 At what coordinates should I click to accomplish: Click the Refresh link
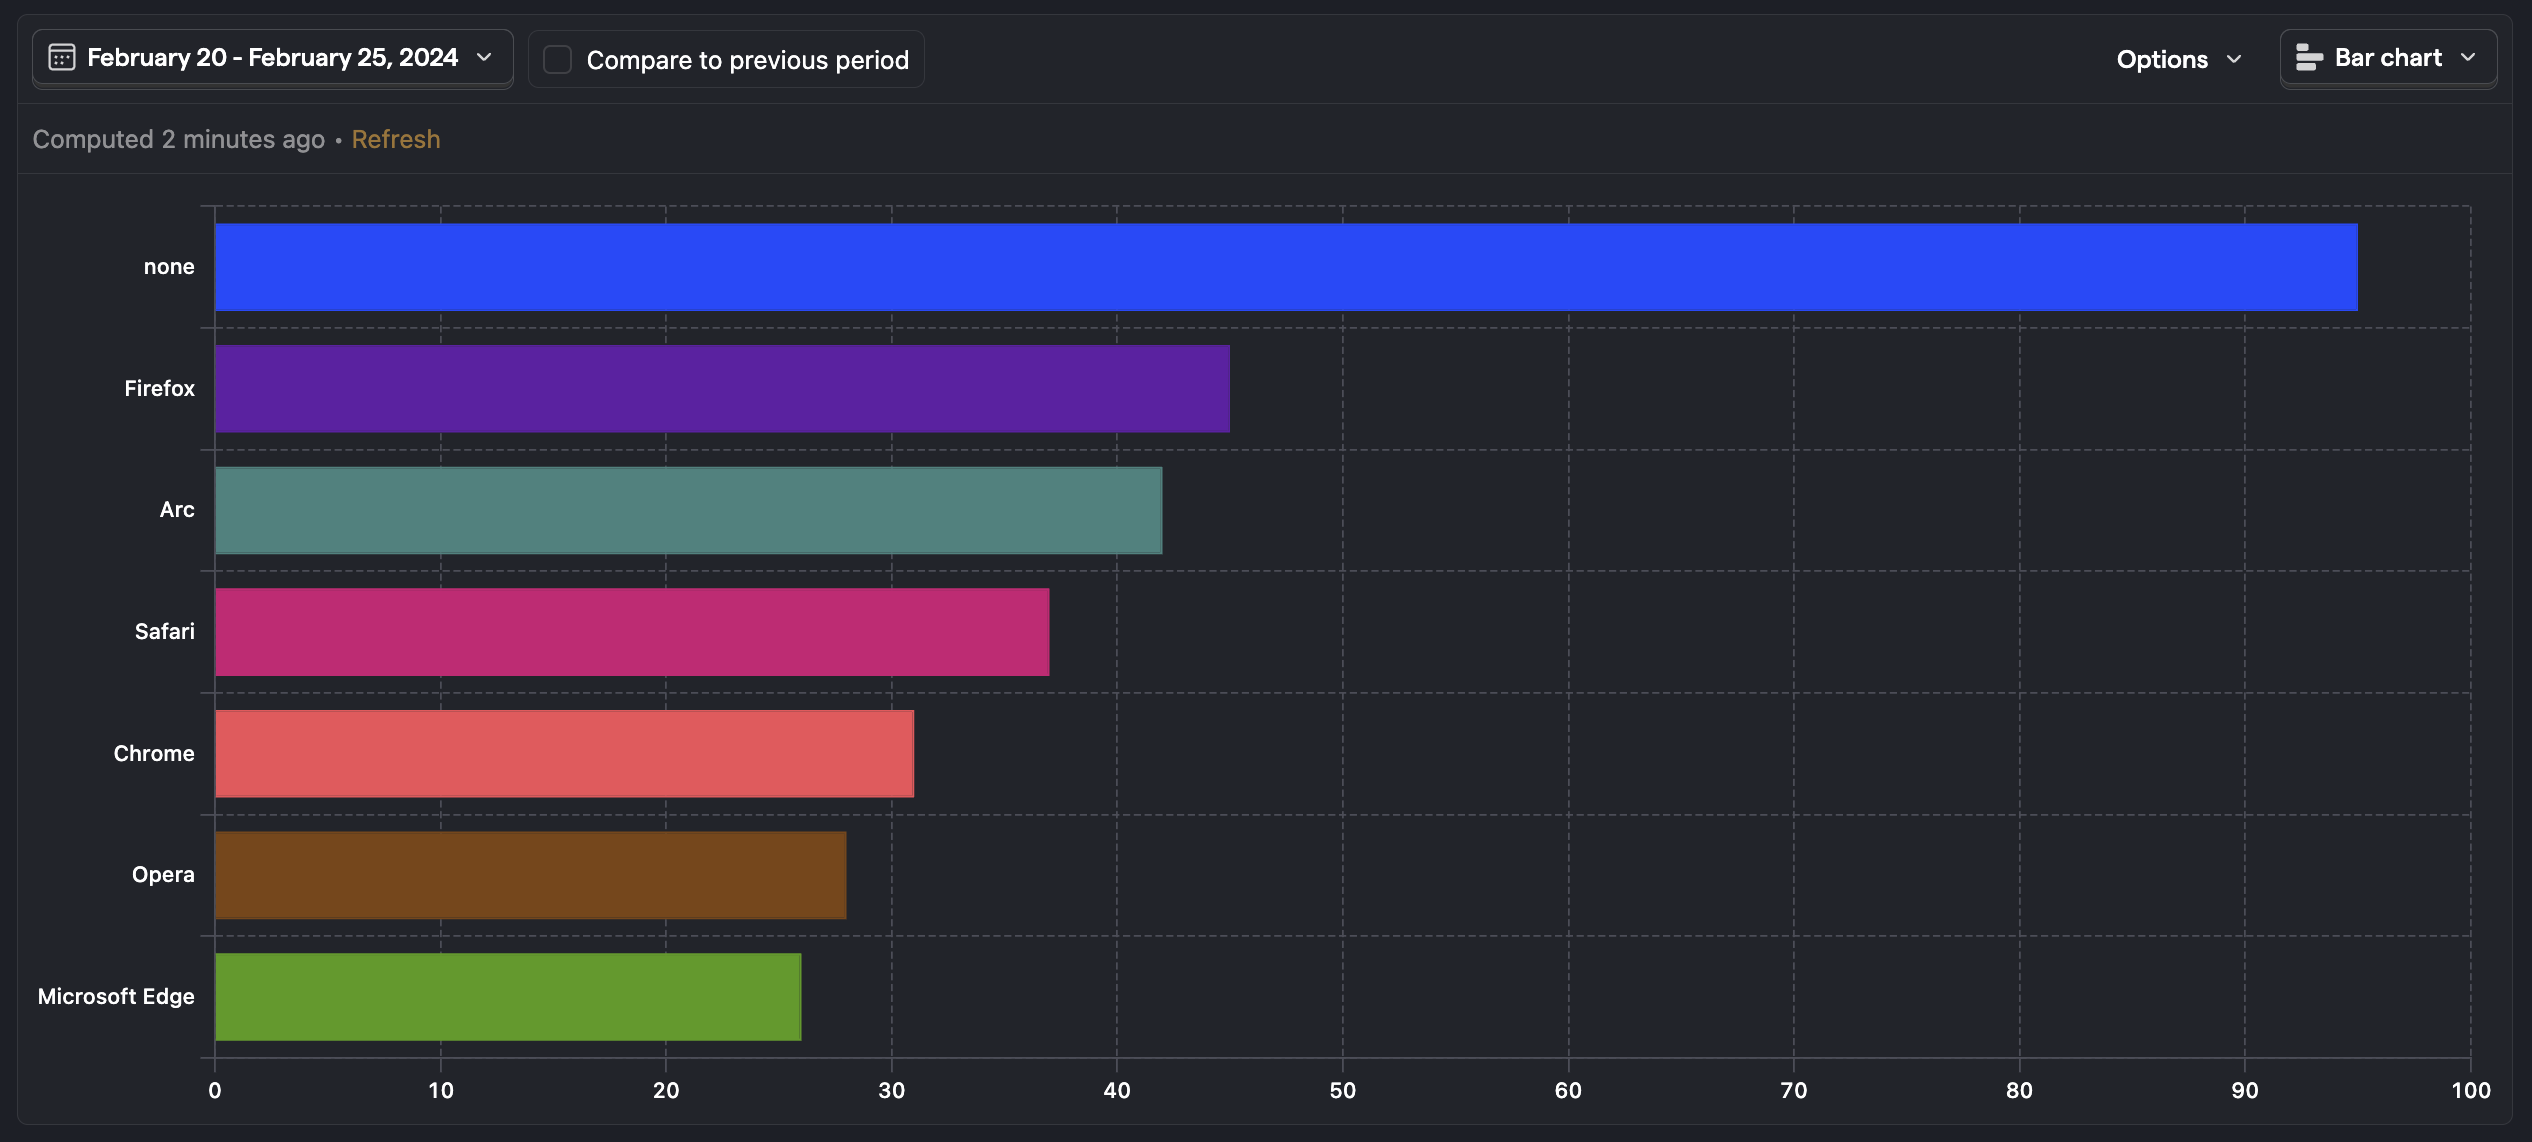coord(396,139)
